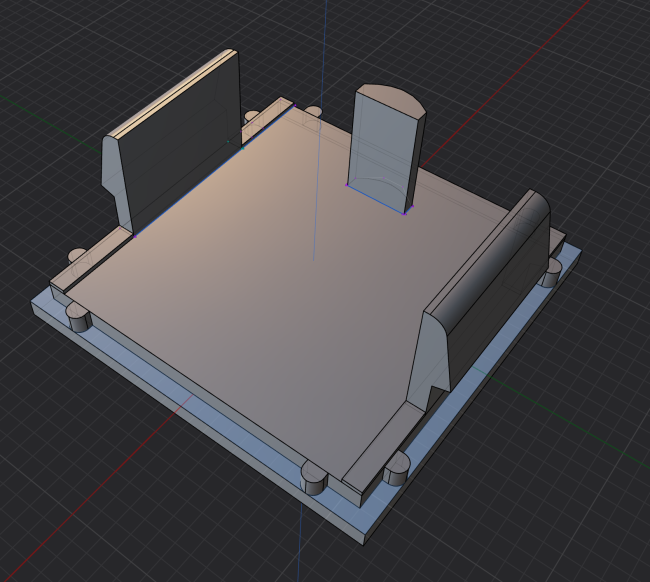Select the cylindrical peg at the front-left corner
Viewport: 650px width, 582px height.
coord(79,316)
